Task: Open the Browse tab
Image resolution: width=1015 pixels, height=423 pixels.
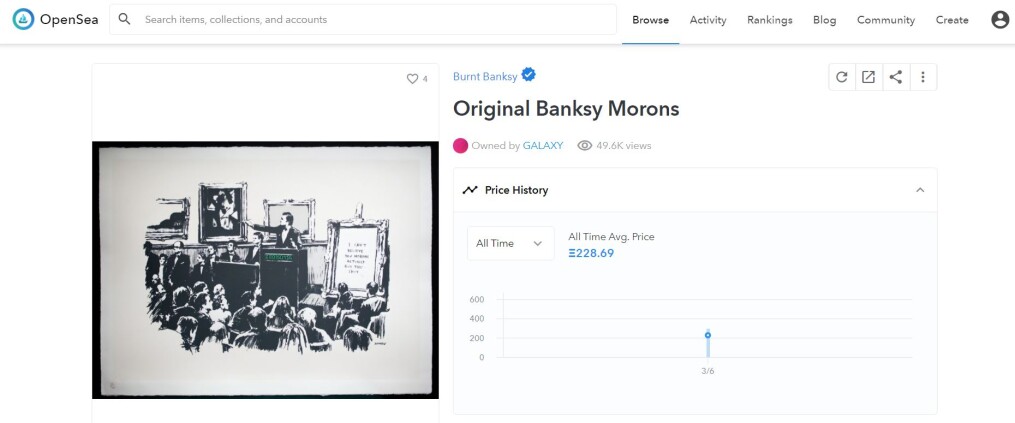Action: pos(651,20)
